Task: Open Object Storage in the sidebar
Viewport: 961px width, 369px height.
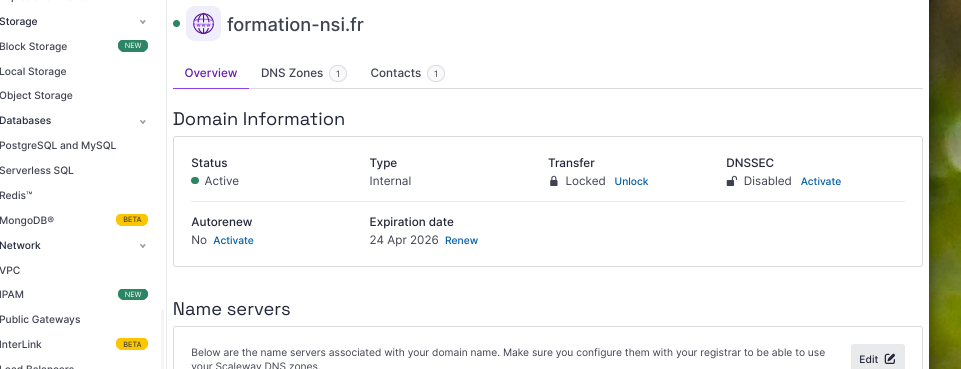Action: pos(36,96)
